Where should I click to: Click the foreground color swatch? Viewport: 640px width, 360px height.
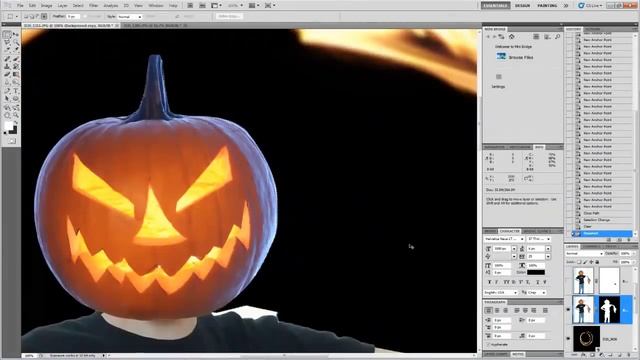coord(8,126)
